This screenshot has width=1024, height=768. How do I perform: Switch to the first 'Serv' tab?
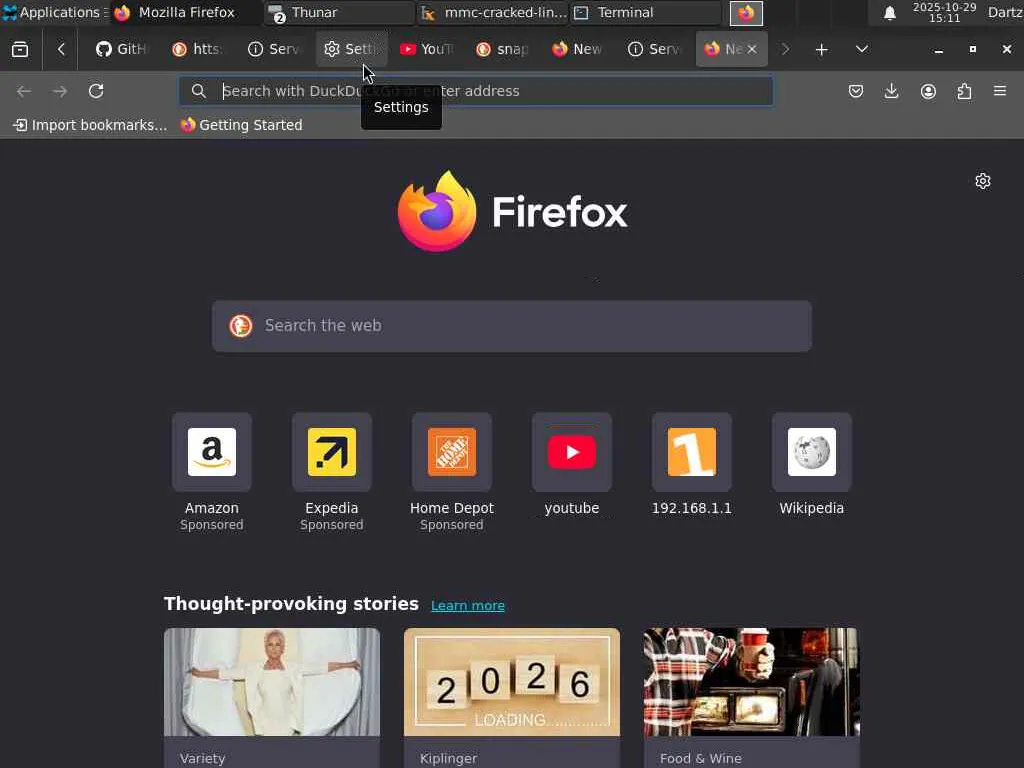coord(274,50)
